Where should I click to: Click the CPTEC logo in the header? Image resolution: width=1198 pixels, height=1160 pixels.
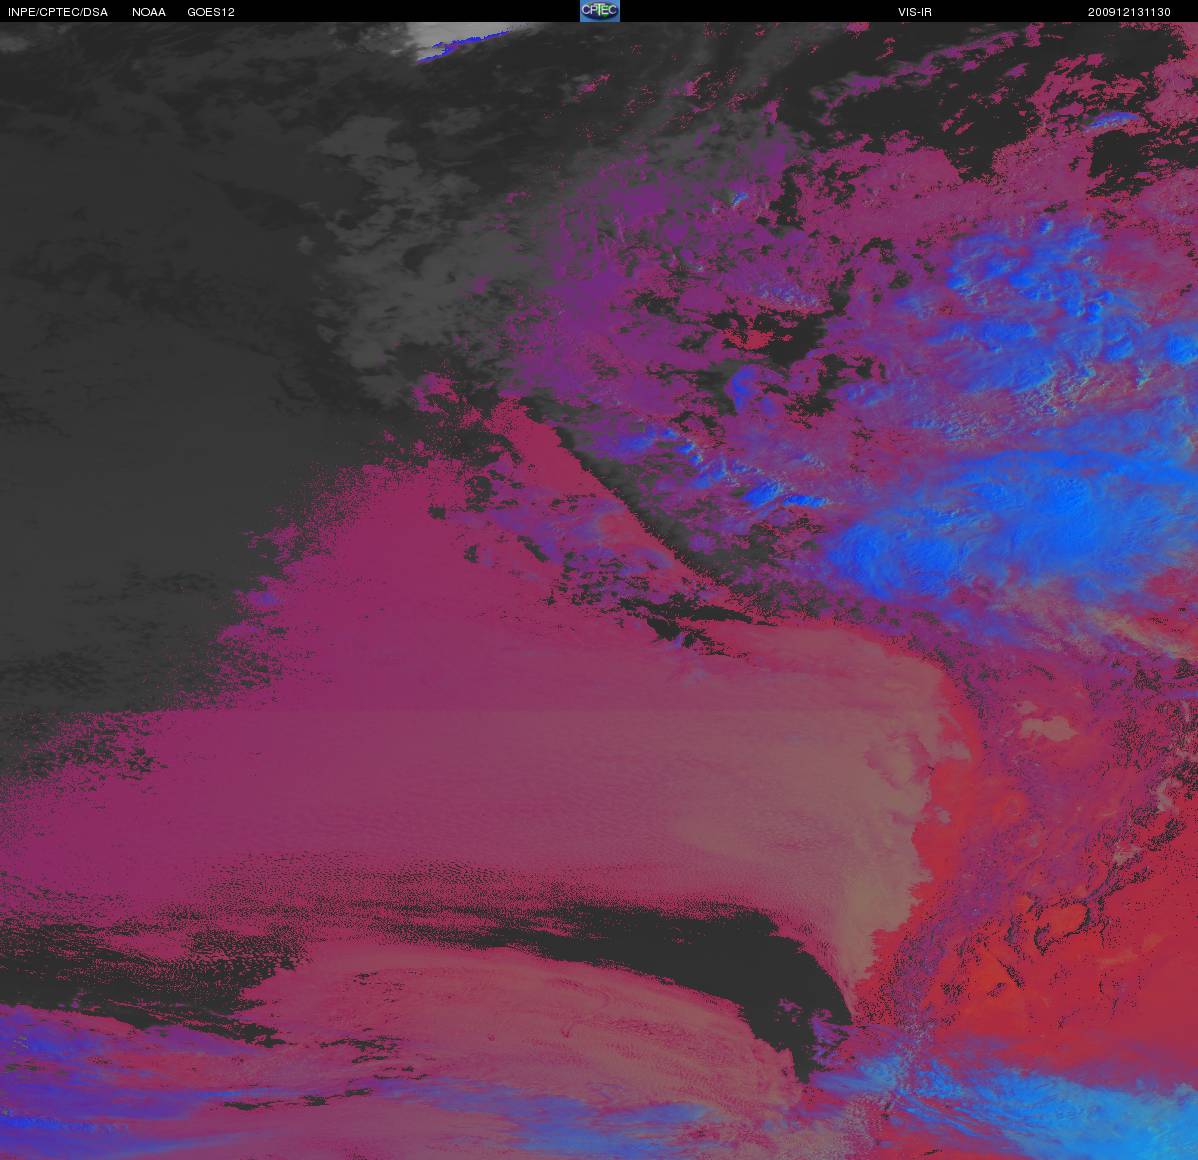tap(600, 11)
